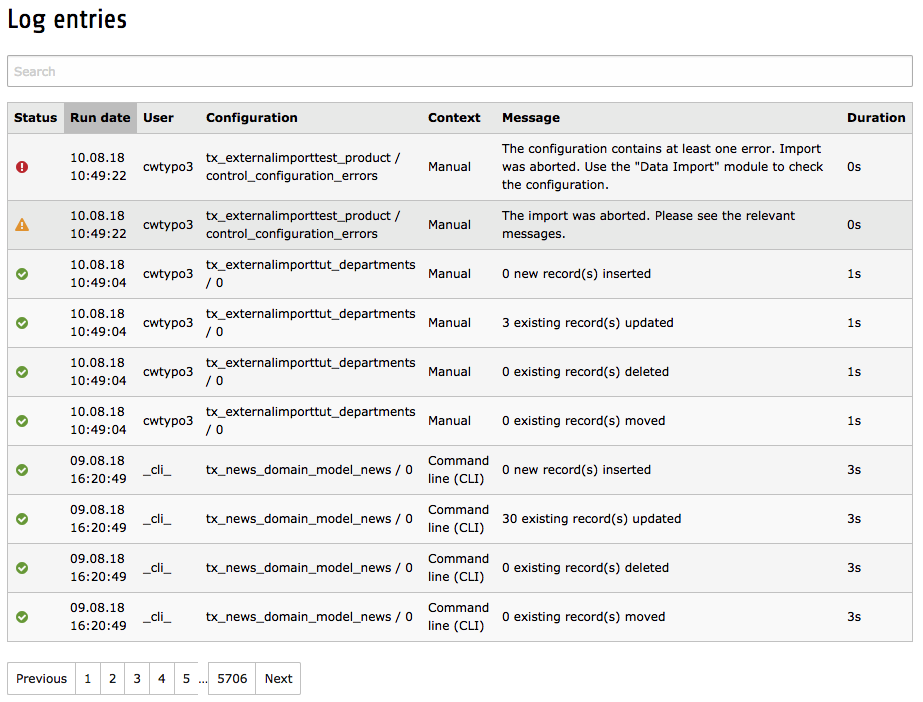Sort entries by the Duration column

(876, 118)
